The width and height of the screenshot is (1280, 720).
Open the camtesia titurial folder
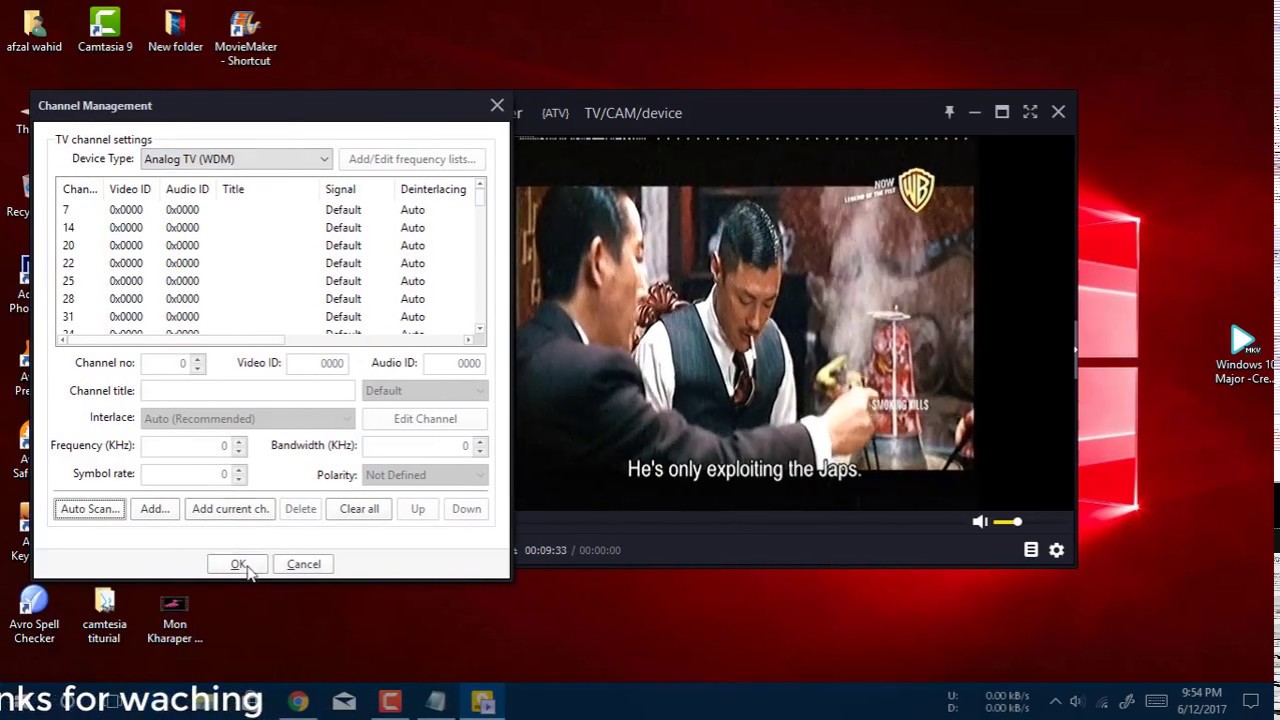pyautogui.click(x=105, y=615)
